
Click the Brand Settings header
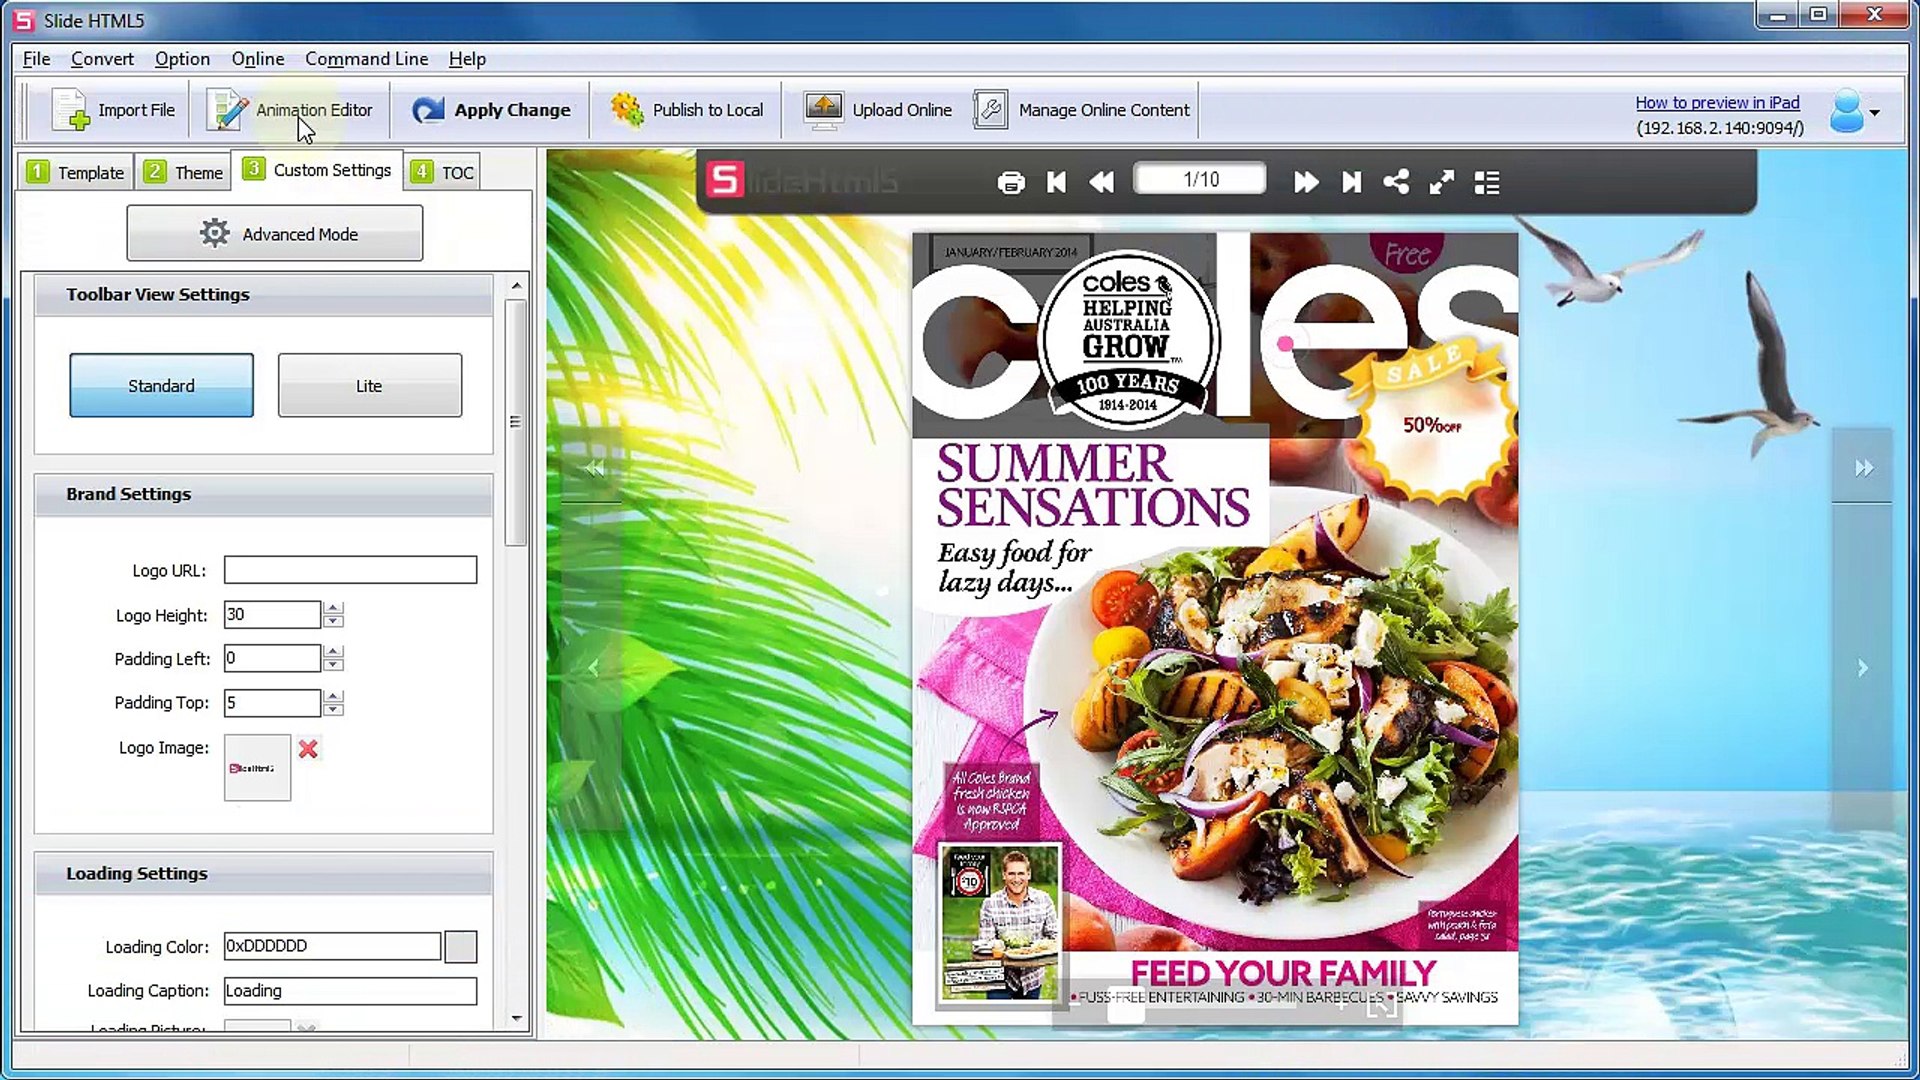point(263,495)
